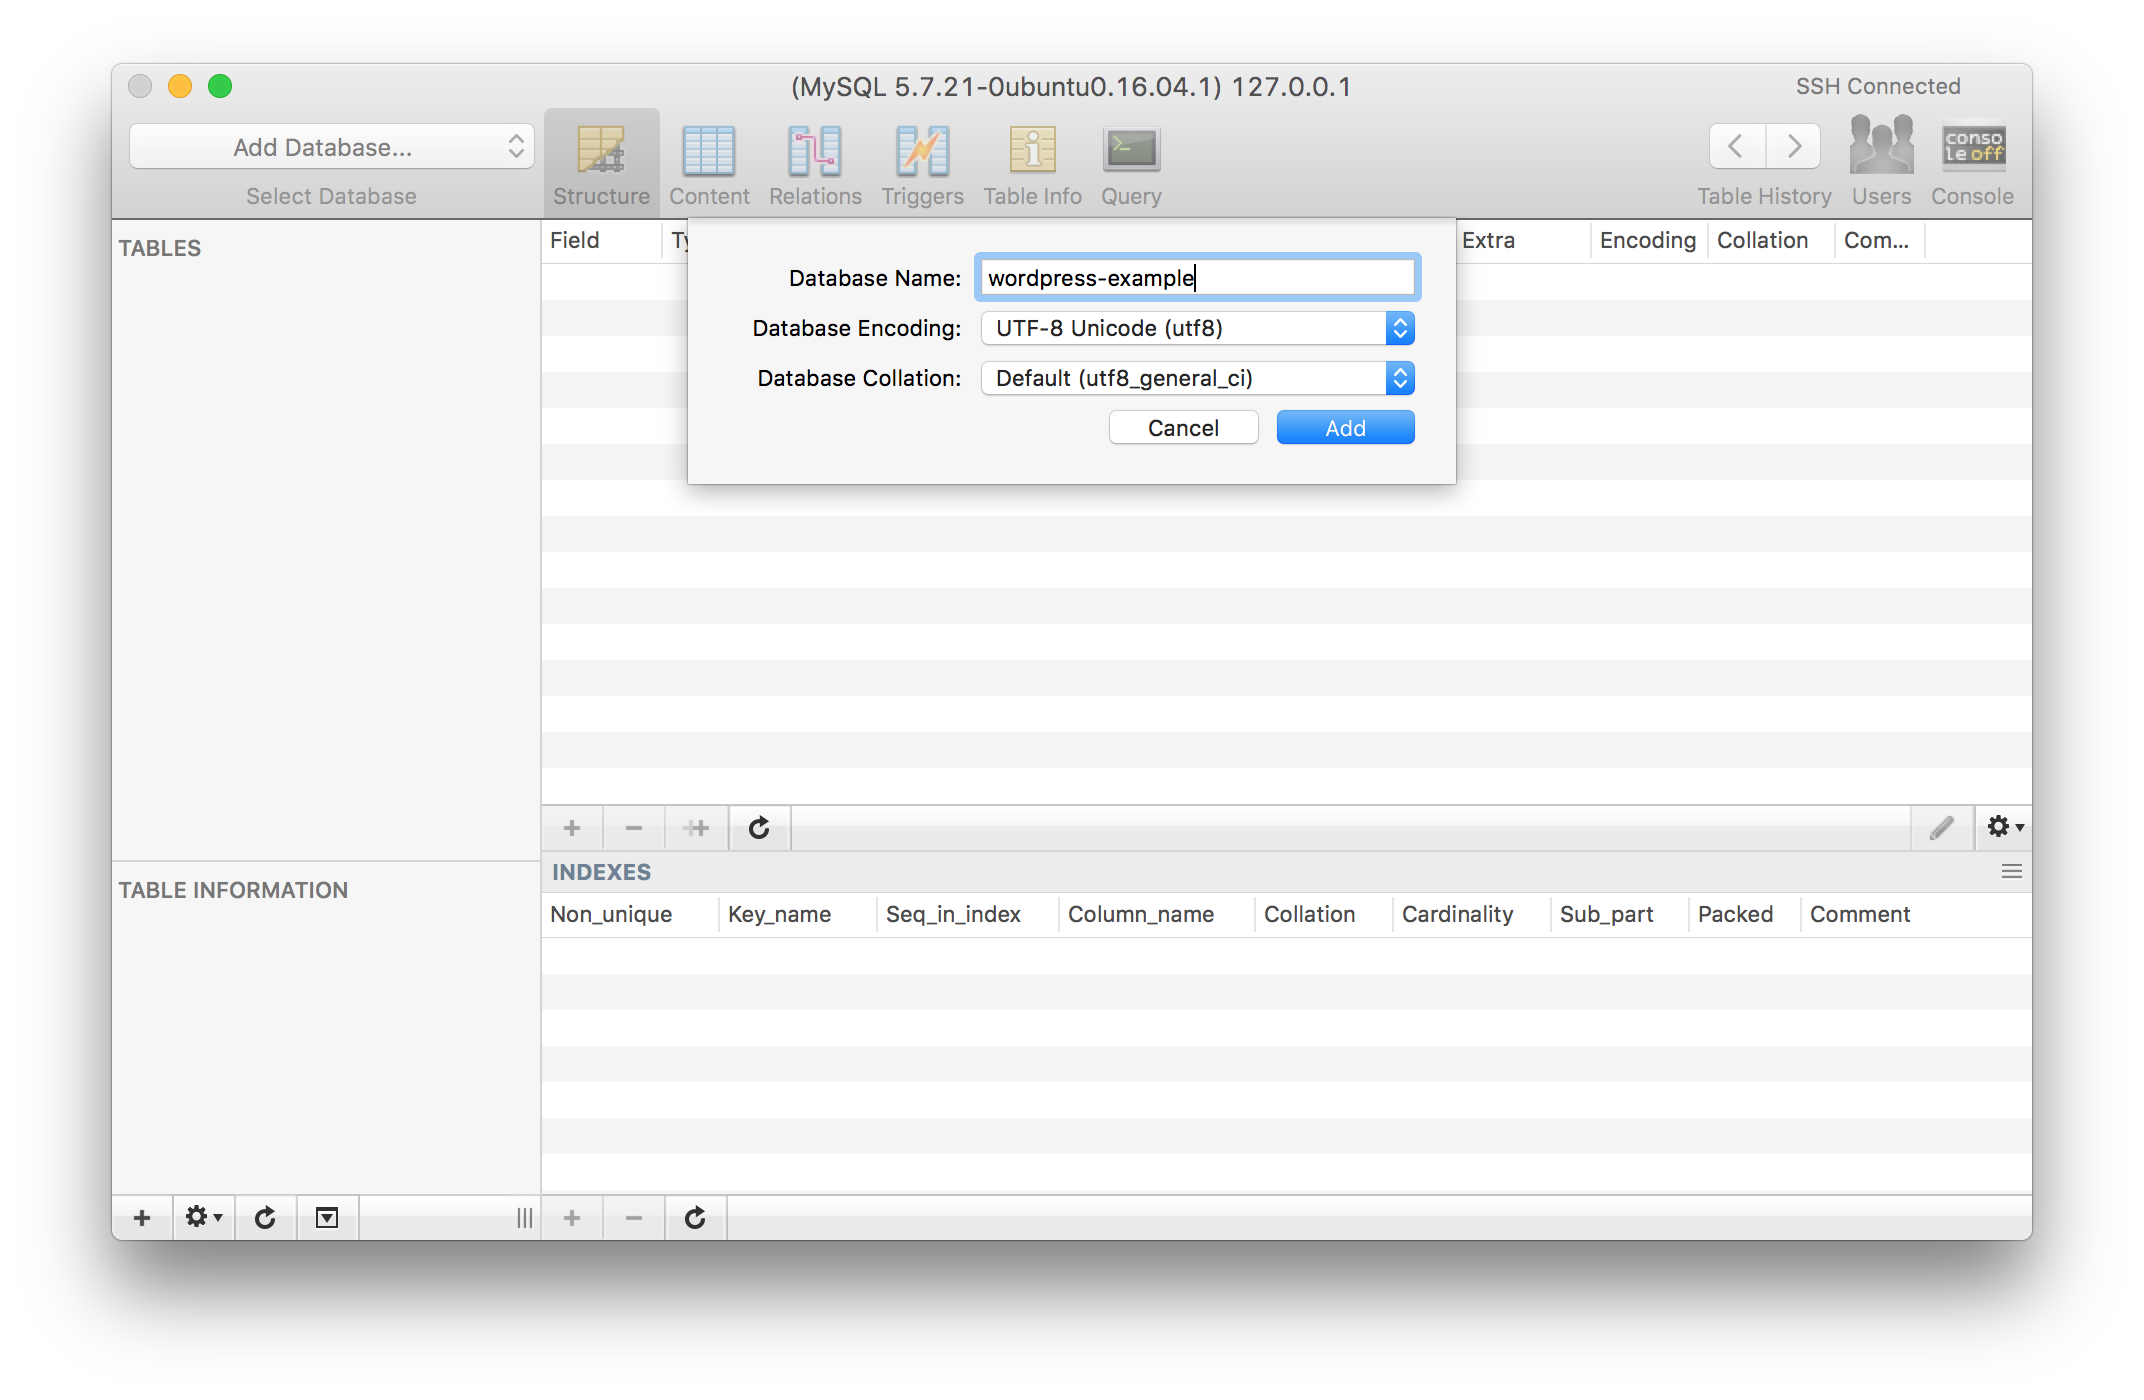Open the Database Encoding dropdown
Image resolution: width=2144 pixels, height=1400 pixels.
tap(1197, 328)
